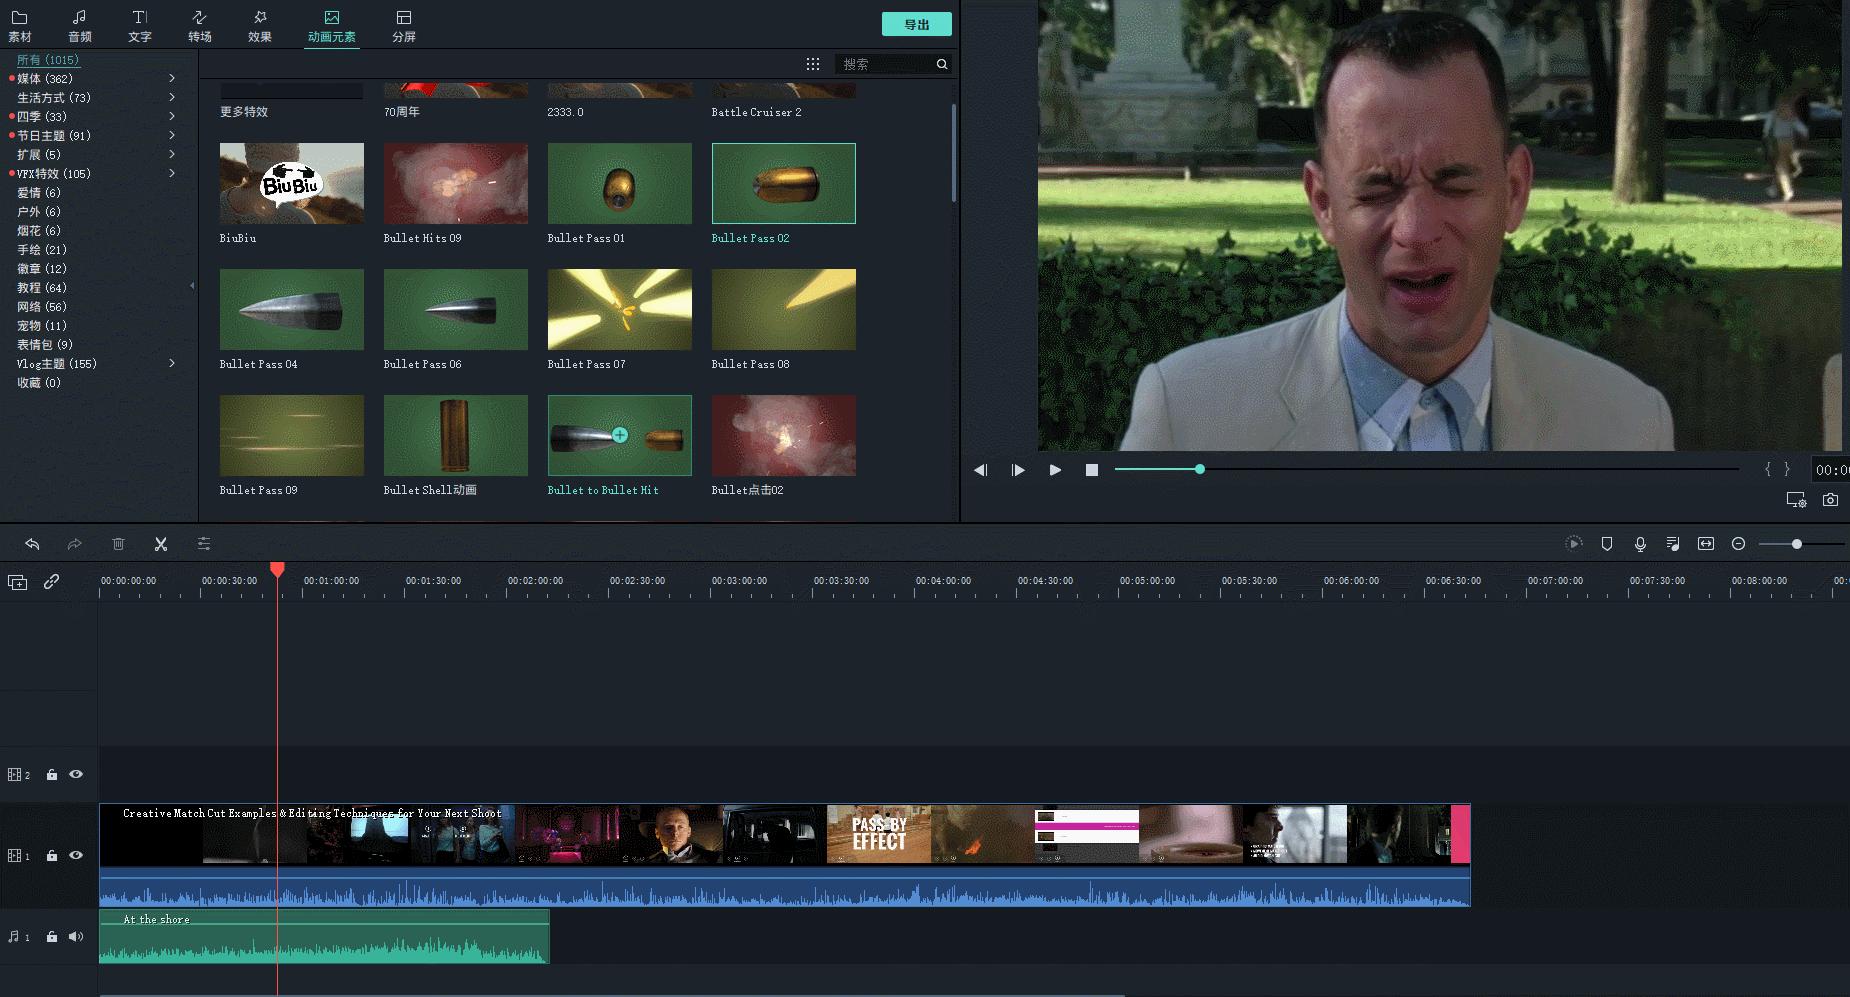Stop the preview playback

pos(1092,470)
